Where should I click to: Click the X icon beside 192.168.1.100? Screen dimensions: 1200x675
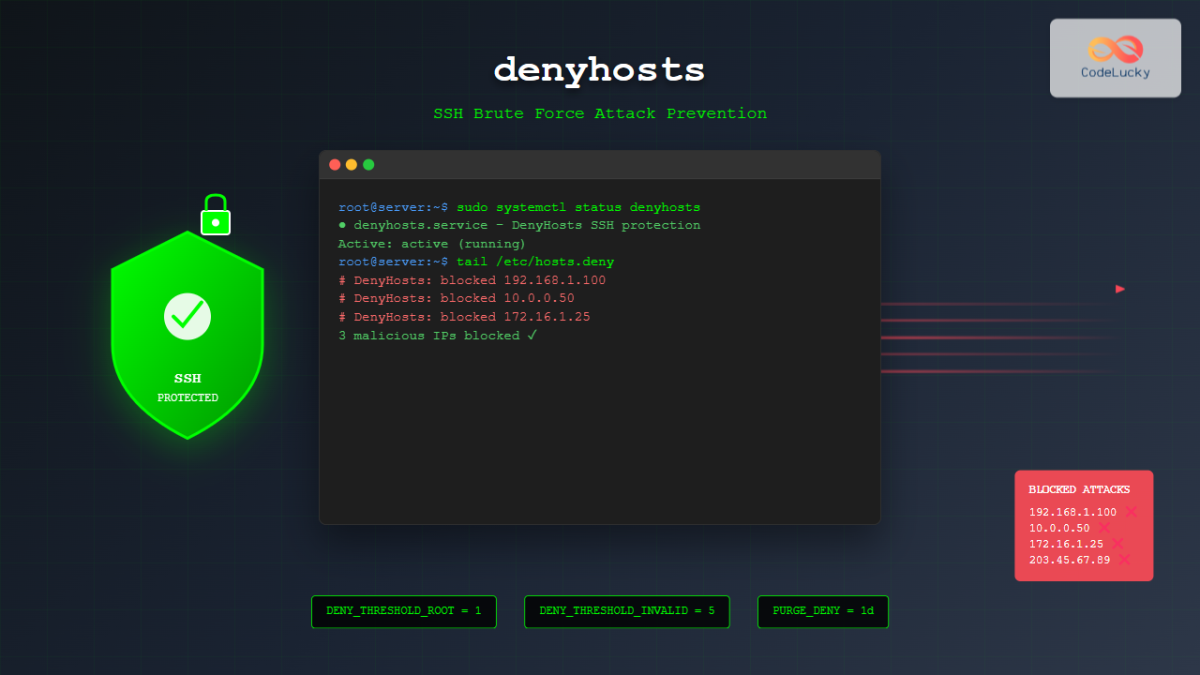click(x=1131, y=511)
